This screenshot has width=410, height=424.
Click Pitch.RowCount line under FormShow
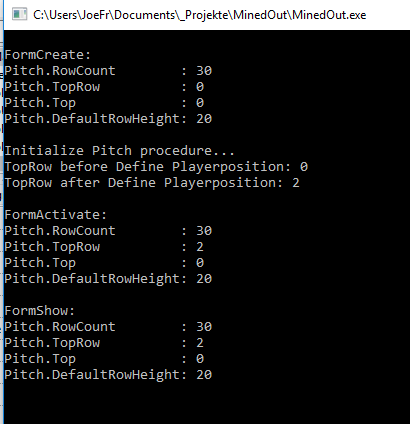tap(108, 327)
